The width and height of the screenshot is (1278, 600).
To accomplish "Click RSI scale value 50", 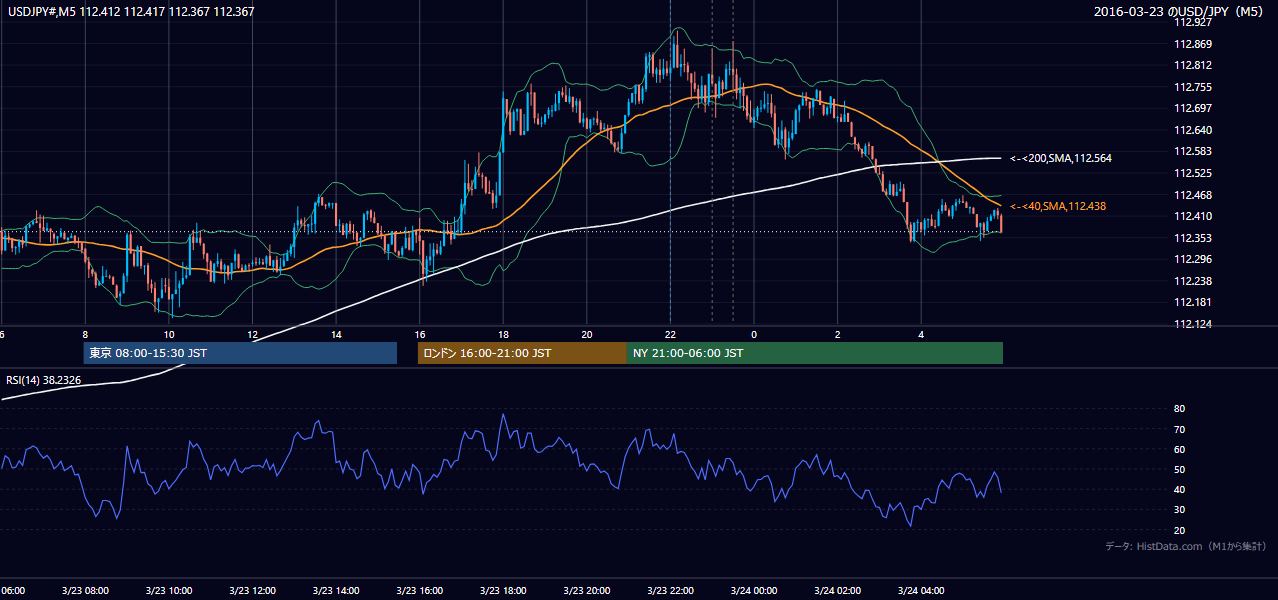I will [x=1179, y=469].
